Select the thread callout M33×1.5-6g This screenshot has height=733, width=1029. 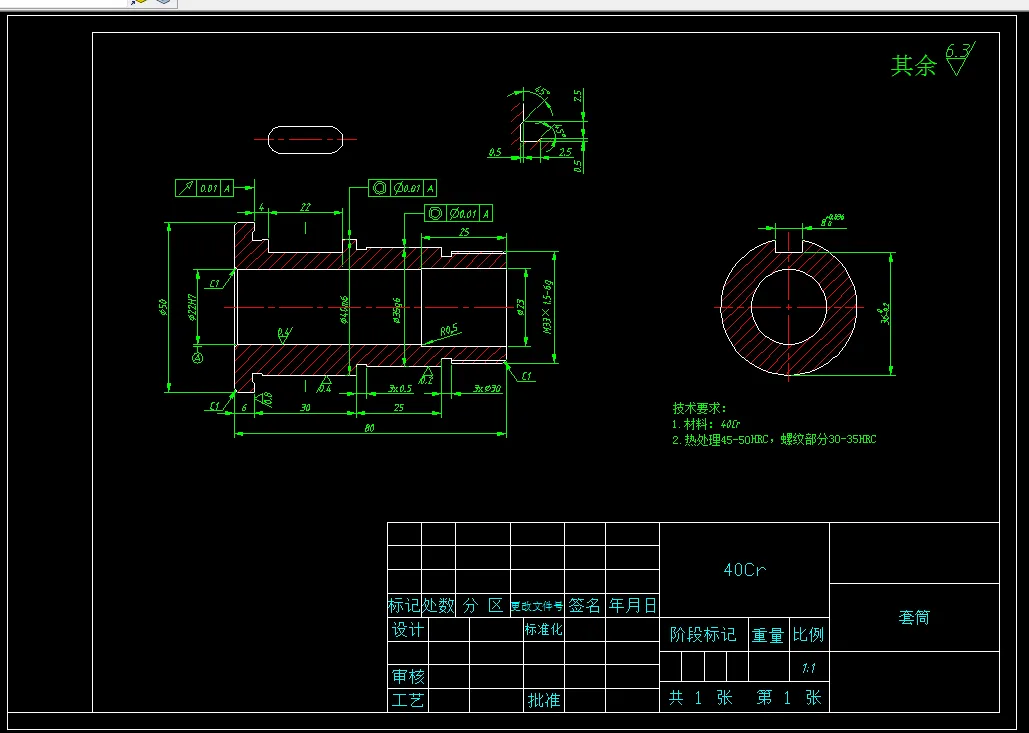point(547,307)
